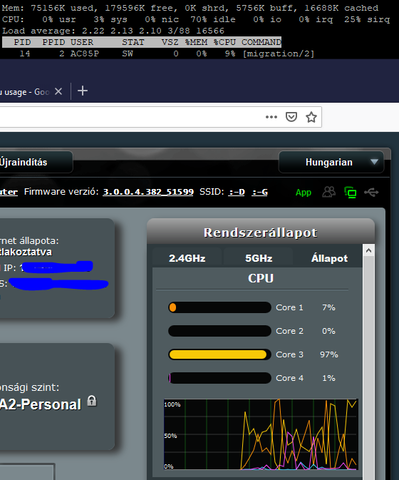Click the '0%' Core 2 value
The image size is (399, 480).
329,331
